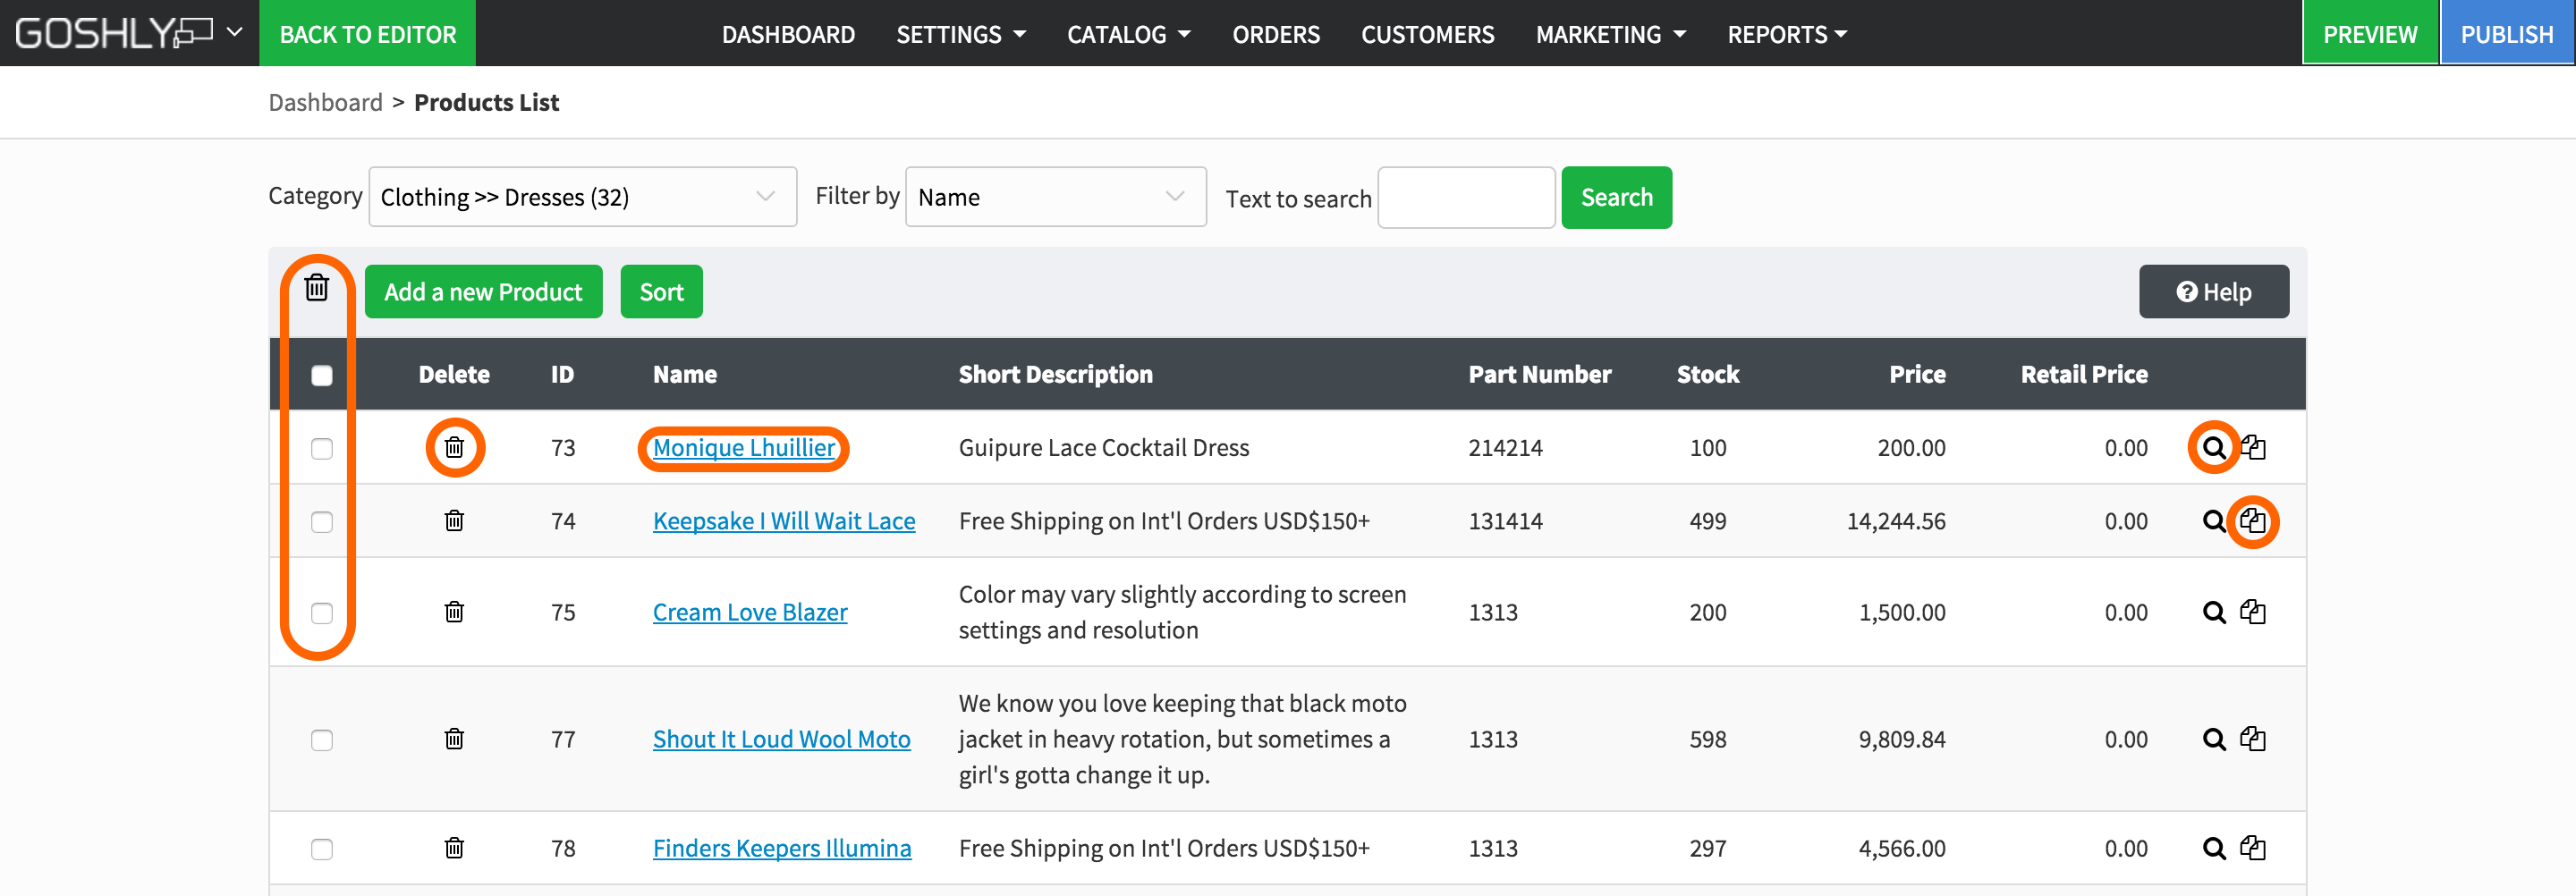Screen dimensions: 2576x896
Task: Select the checkbox for Shout It Loud Wool Moto
Action: click(321, 739)
